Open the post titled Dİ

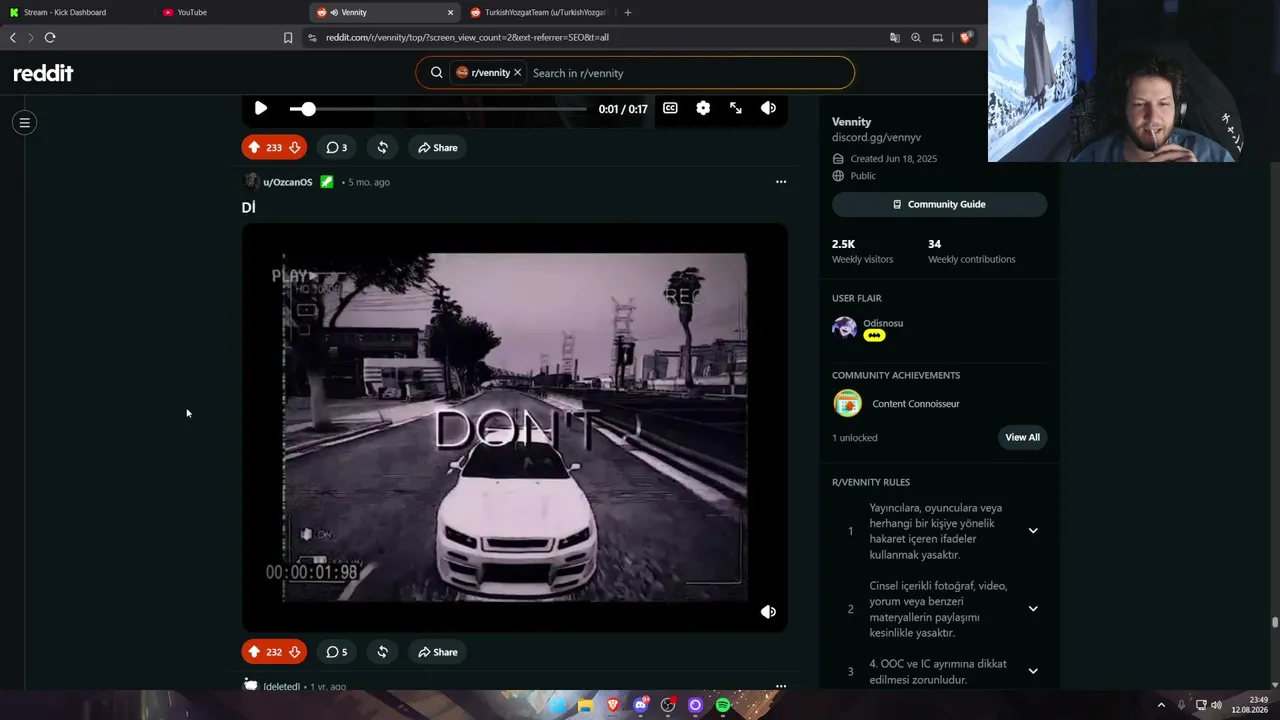248,207
